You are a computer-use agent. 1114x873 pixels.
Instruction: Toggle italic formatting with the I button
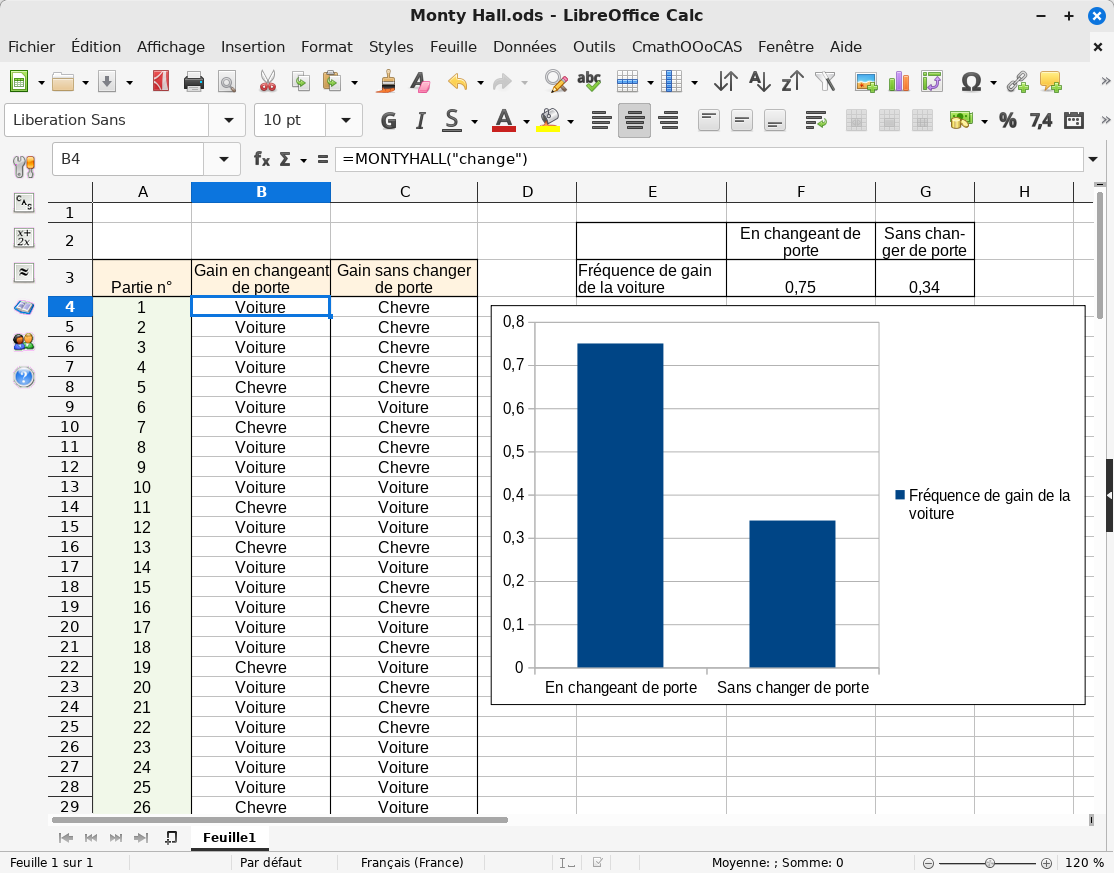[421, 121]
